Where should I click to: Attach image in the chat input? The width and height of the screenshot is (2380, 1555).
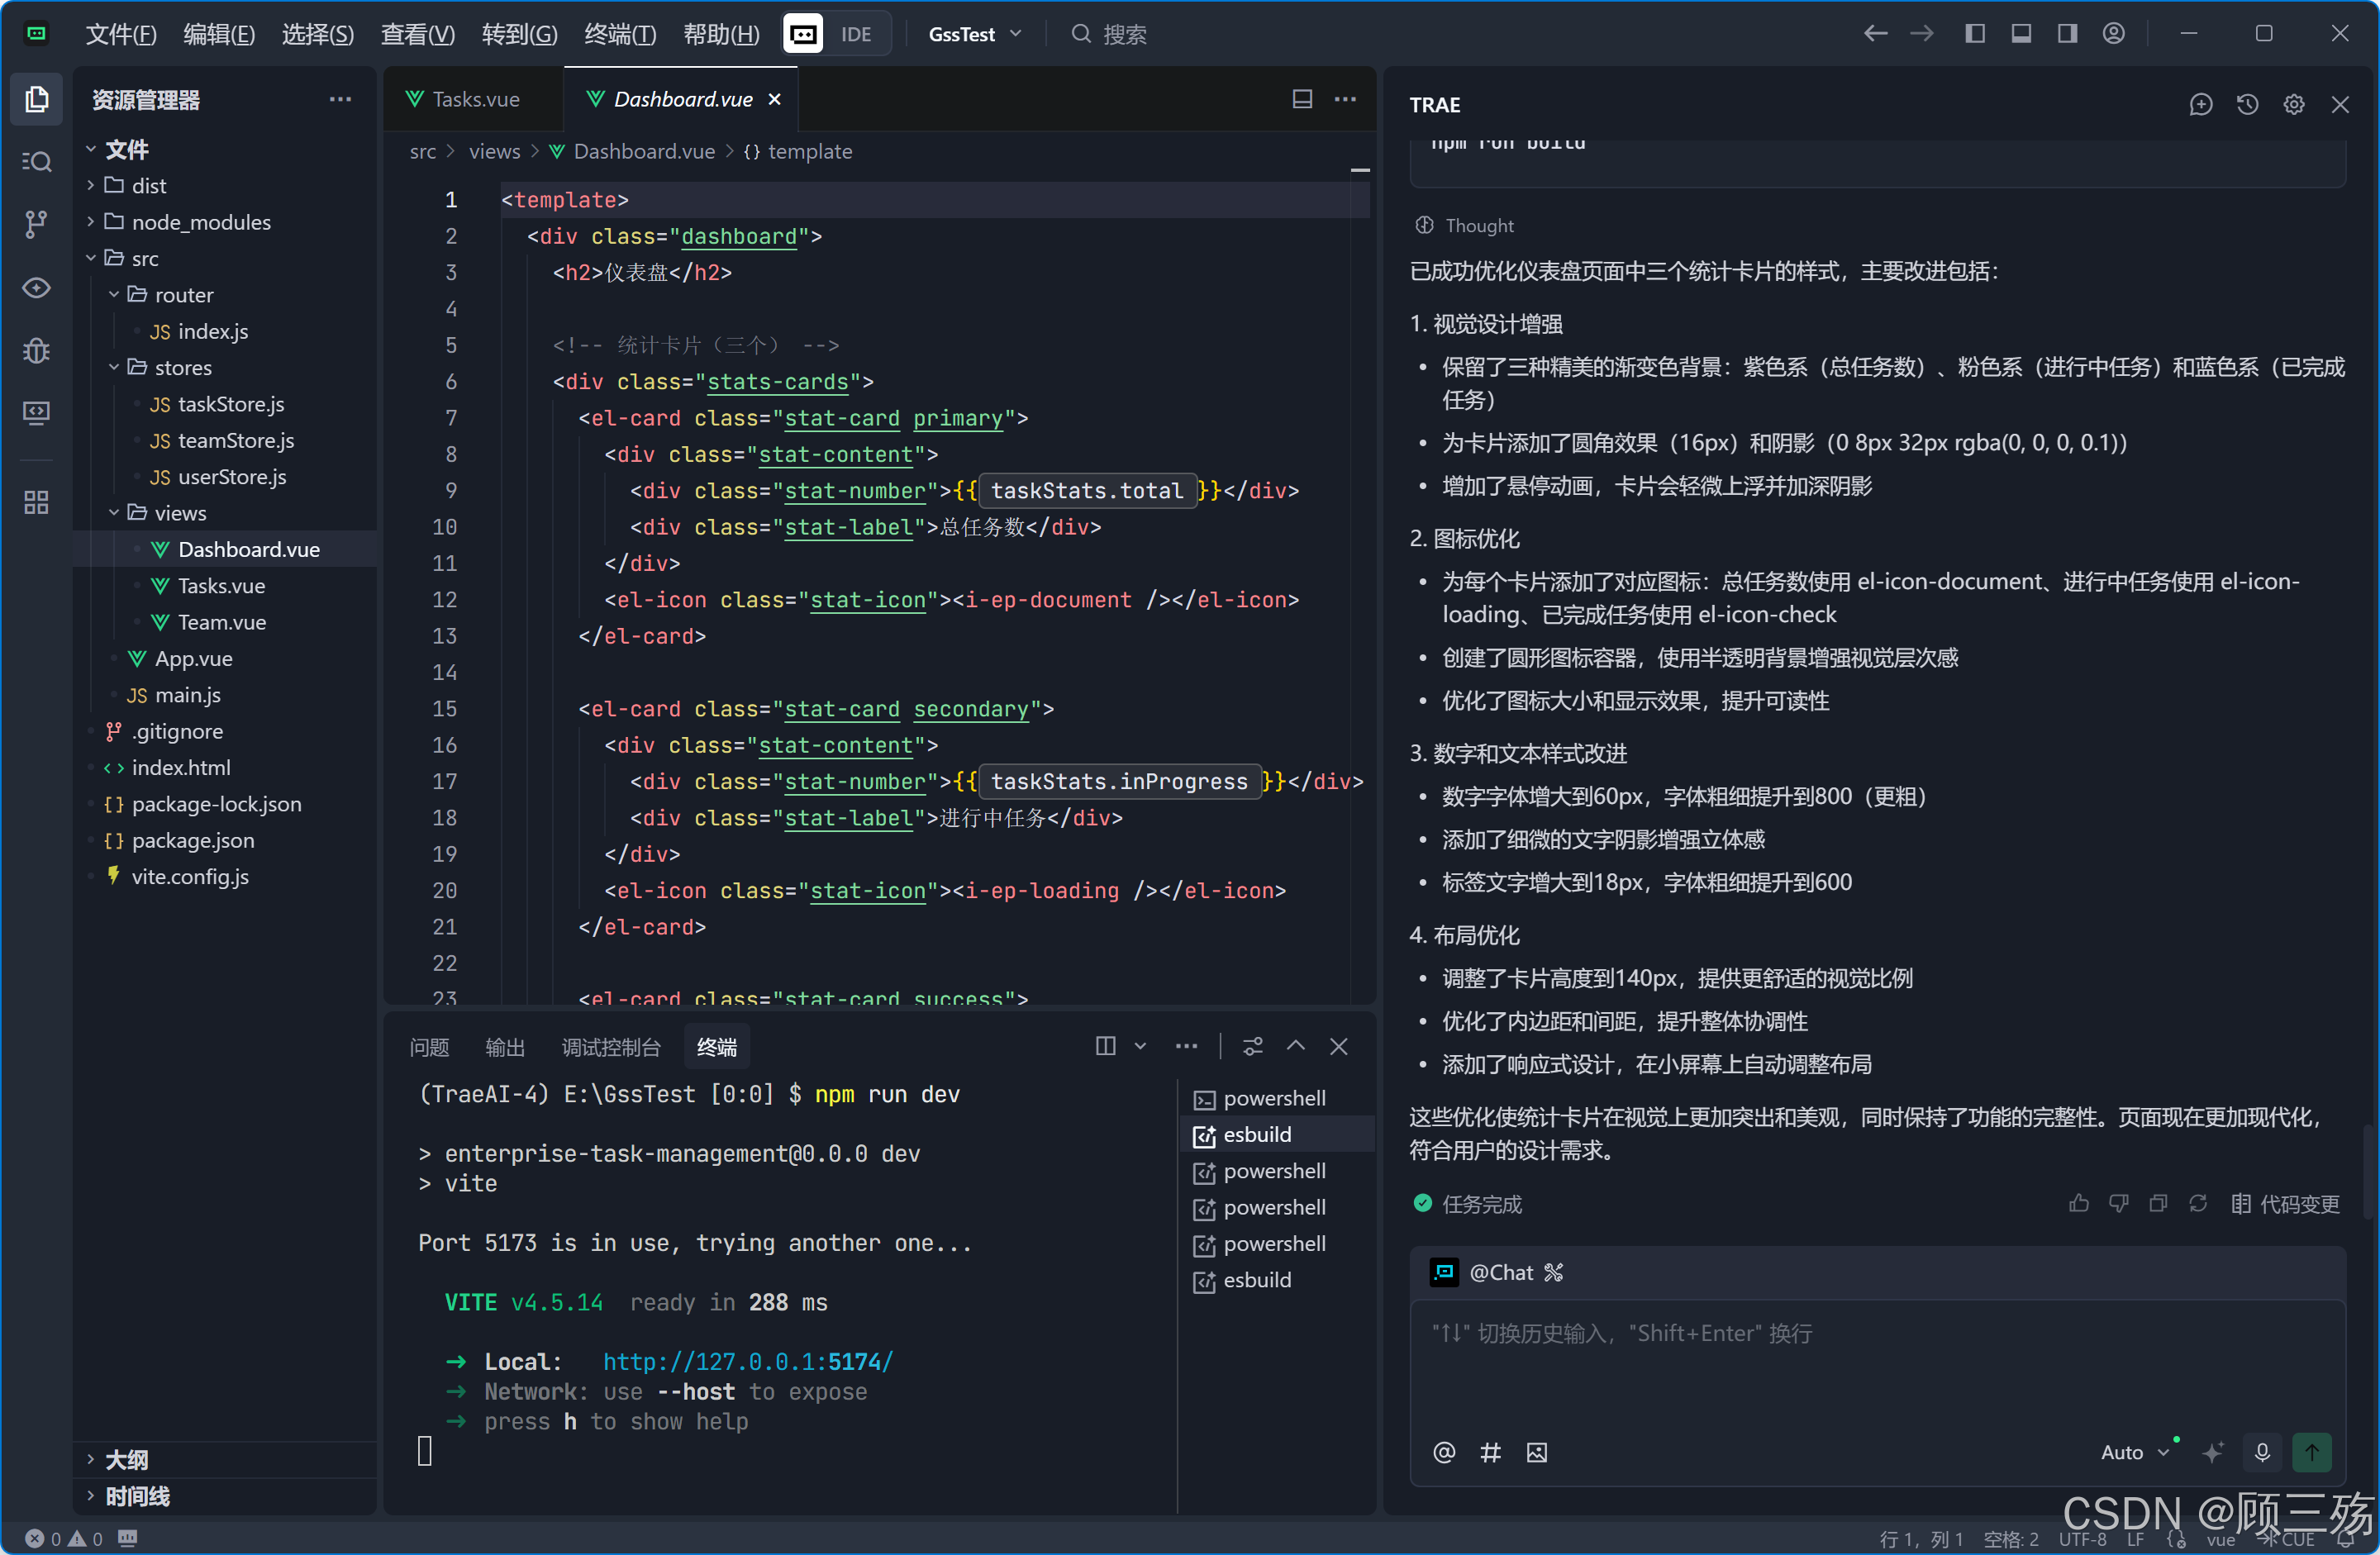click(1536, 1452)
